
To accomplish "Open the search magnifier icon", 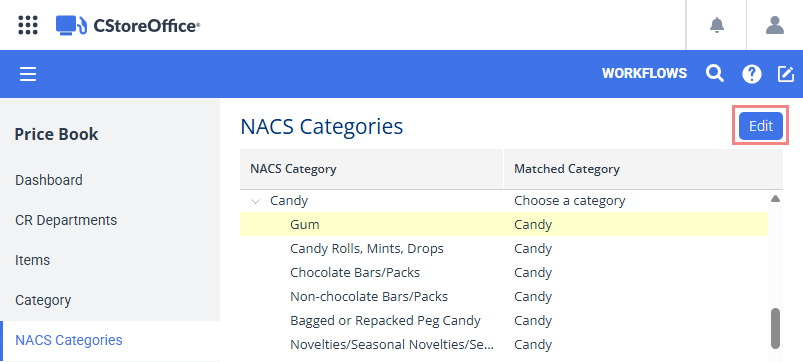I will coord(715,74).
